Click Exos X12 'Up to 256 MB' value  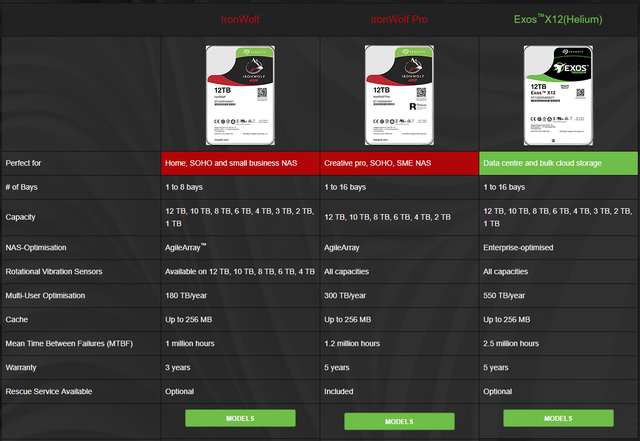click(507, 319)
